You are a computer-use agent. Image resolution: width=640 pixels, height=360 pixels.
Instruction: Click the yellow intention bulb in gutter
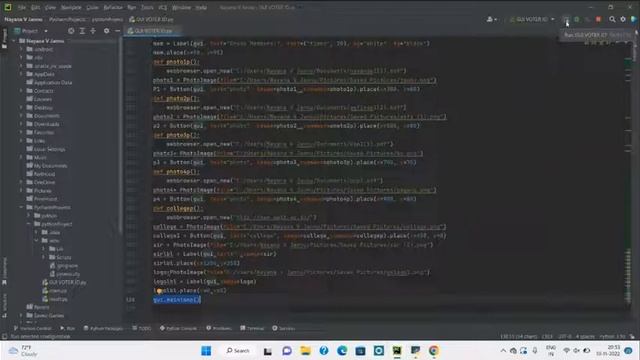[159, 291]
